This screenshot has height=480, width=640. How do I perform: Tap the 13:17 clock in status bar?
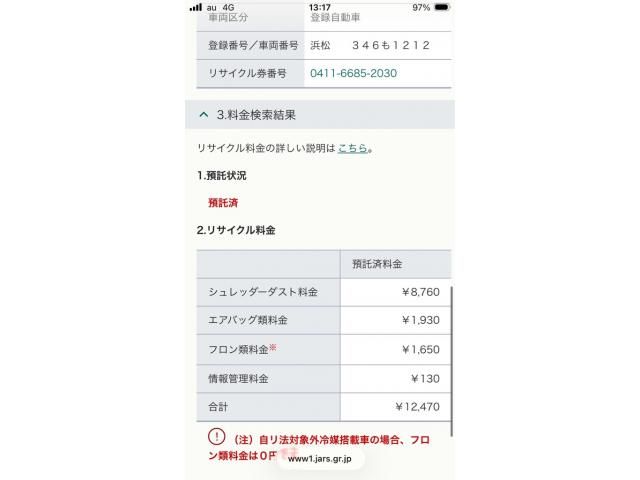(320, 7)
